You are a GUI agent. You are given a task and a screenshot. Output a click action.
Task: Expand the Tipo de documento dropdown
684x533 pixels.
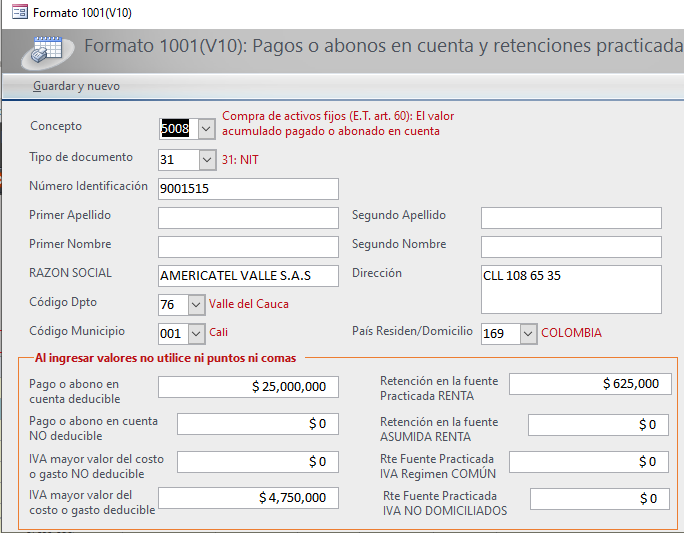click(206, 159)
